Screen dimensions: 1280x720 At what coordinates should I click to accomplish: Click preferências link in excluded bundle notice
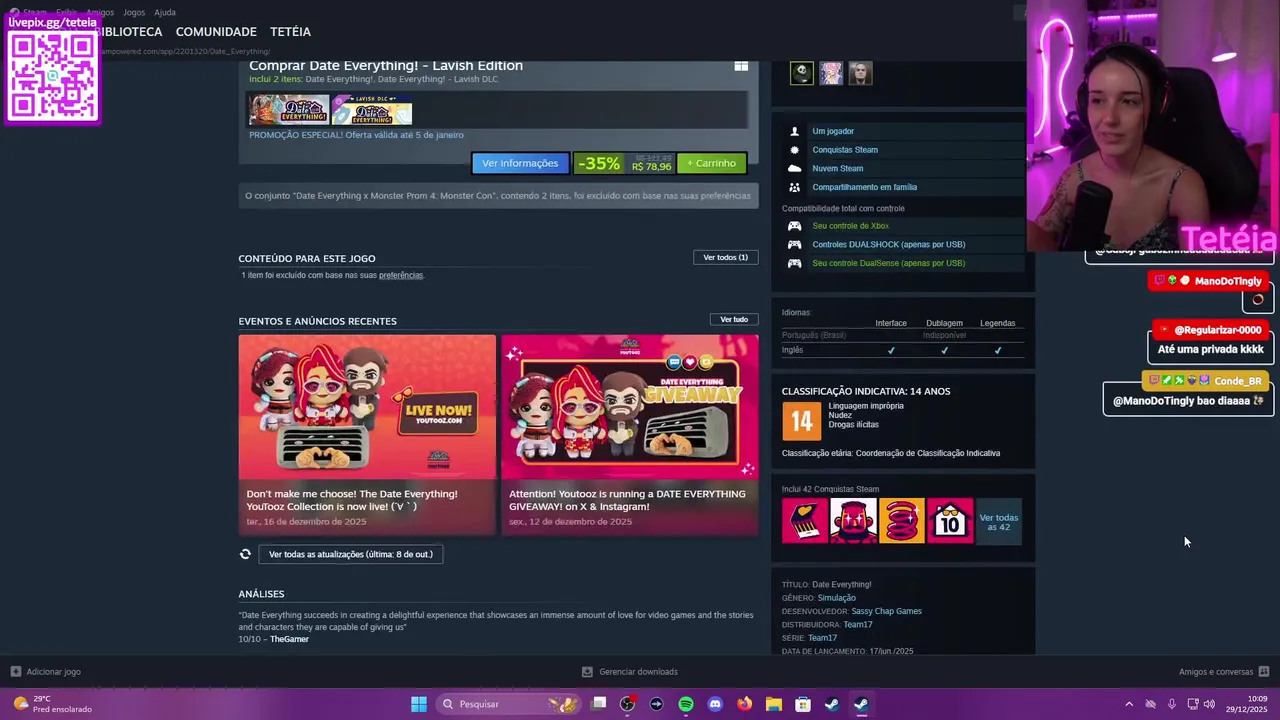point(726,195)
